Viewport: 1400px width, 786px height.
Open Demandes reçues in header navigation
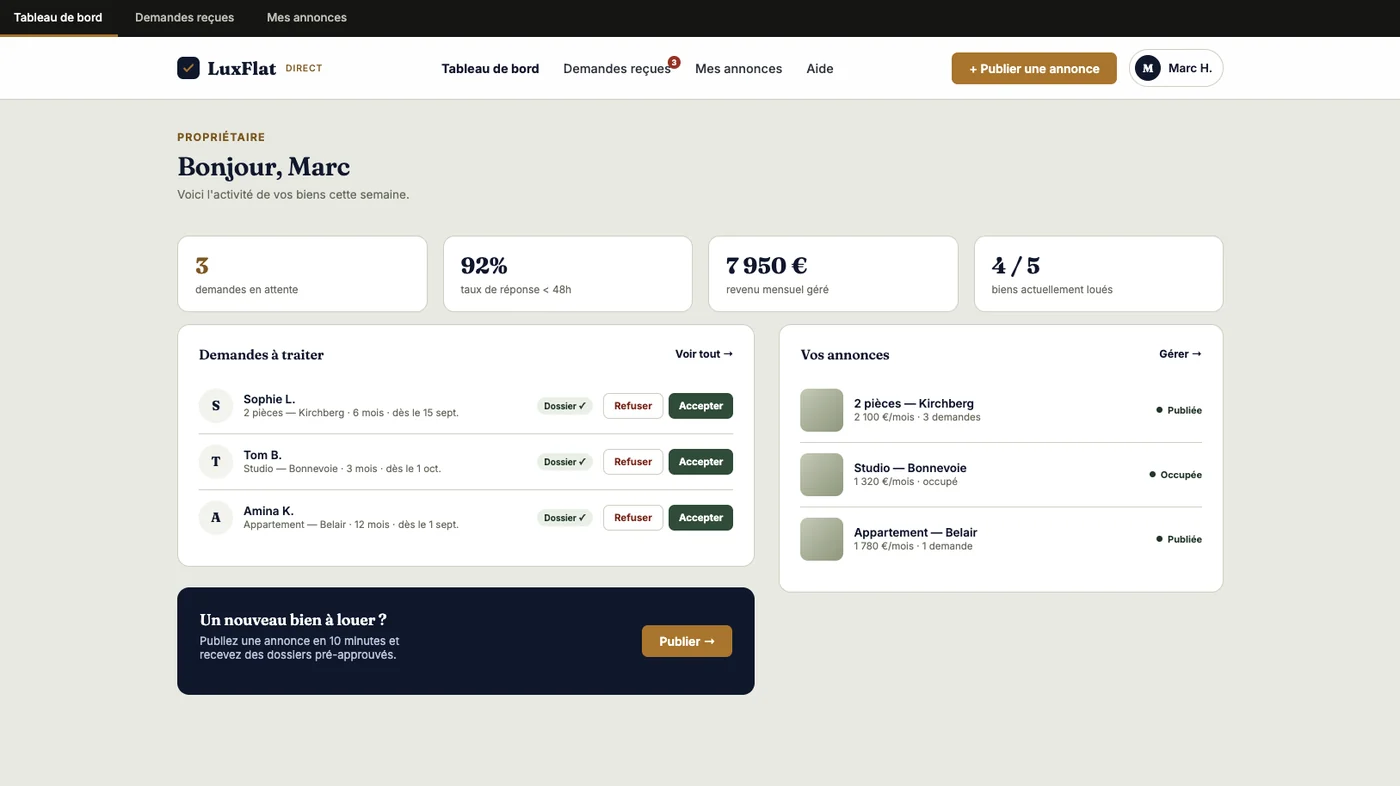pyautogui.click(x=617, y=69)
